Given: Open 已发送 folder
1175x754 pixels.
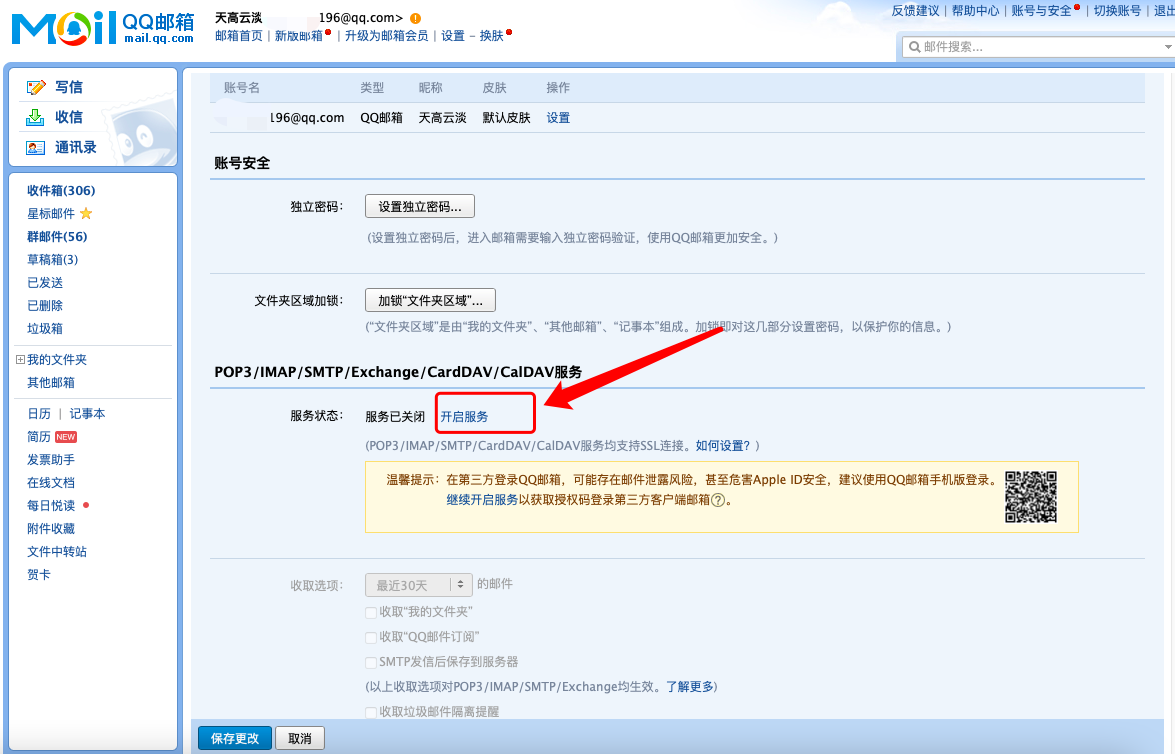Looking at the screenshot, I should 45,283.
